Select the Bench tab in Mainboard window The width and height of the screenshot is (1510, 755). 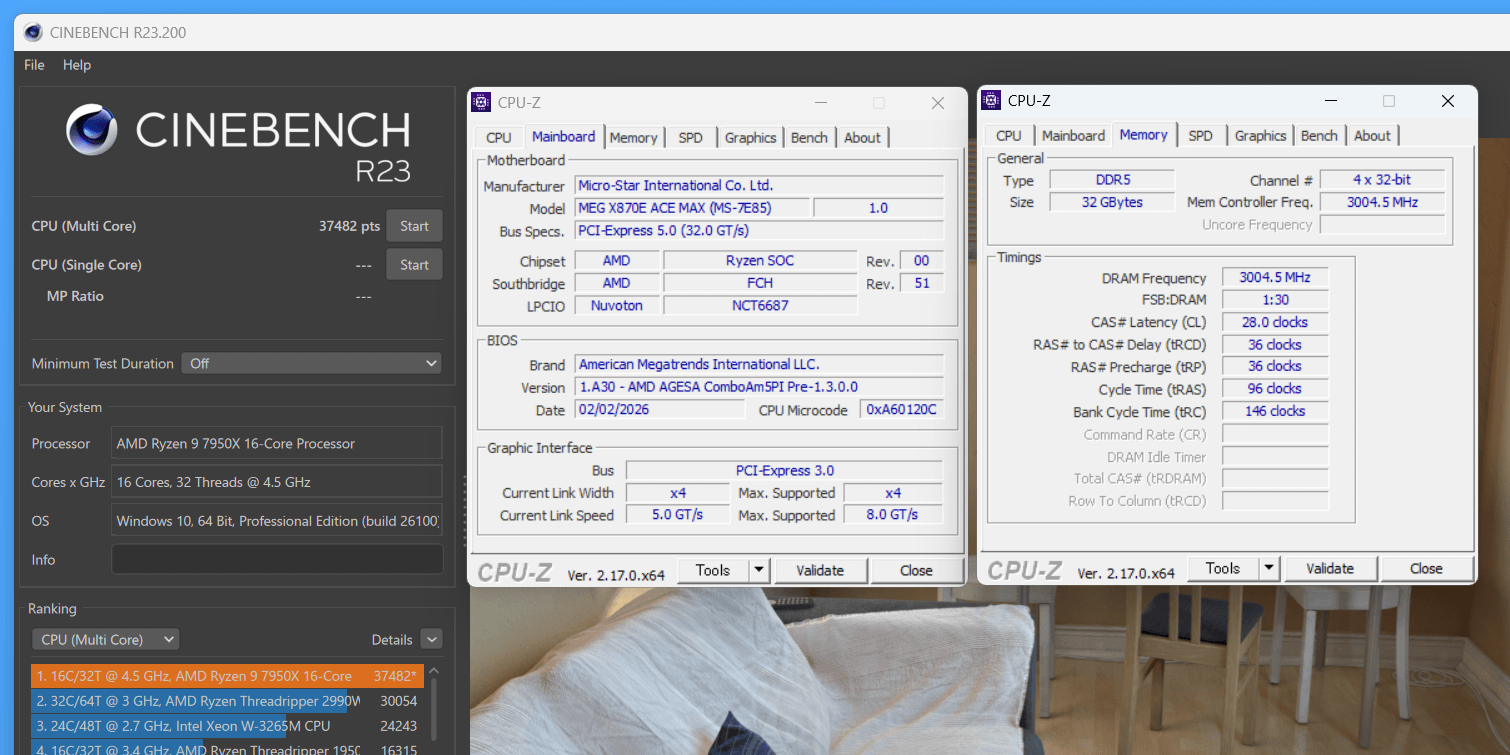point(809,137)
